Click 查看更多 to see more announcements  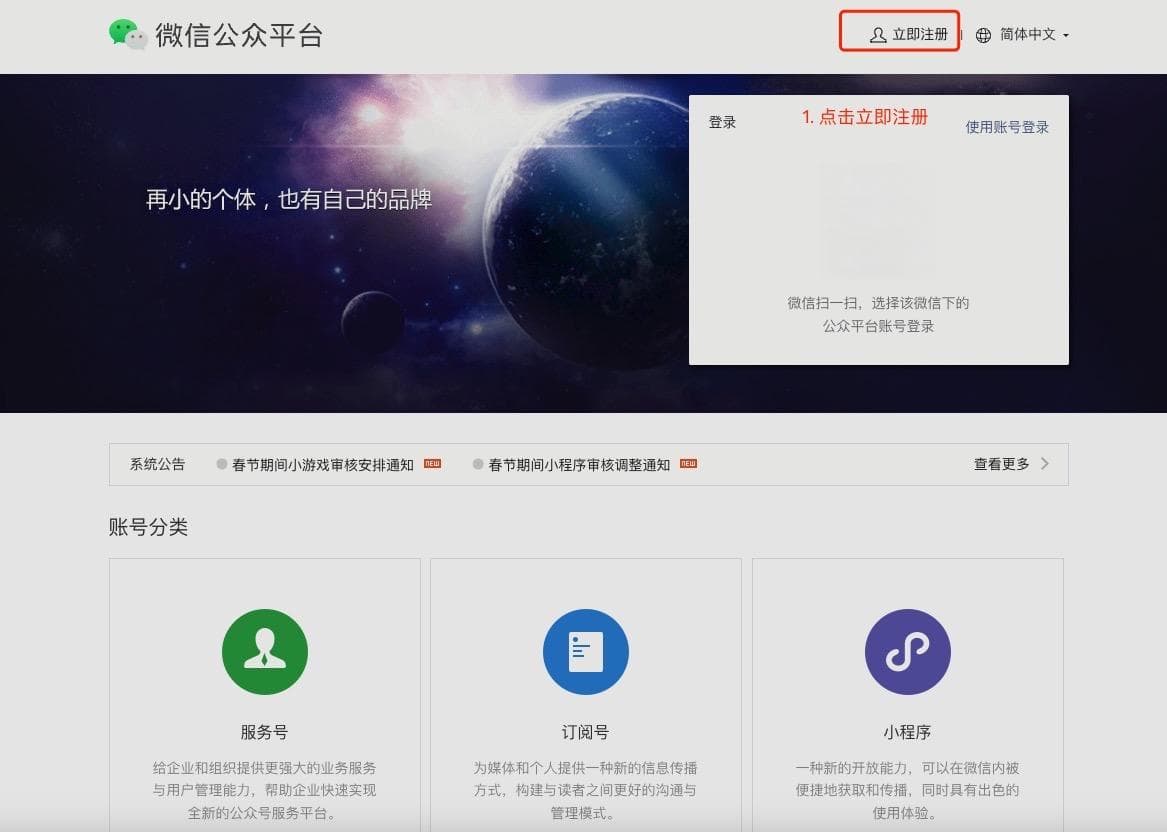[1002, 464]
